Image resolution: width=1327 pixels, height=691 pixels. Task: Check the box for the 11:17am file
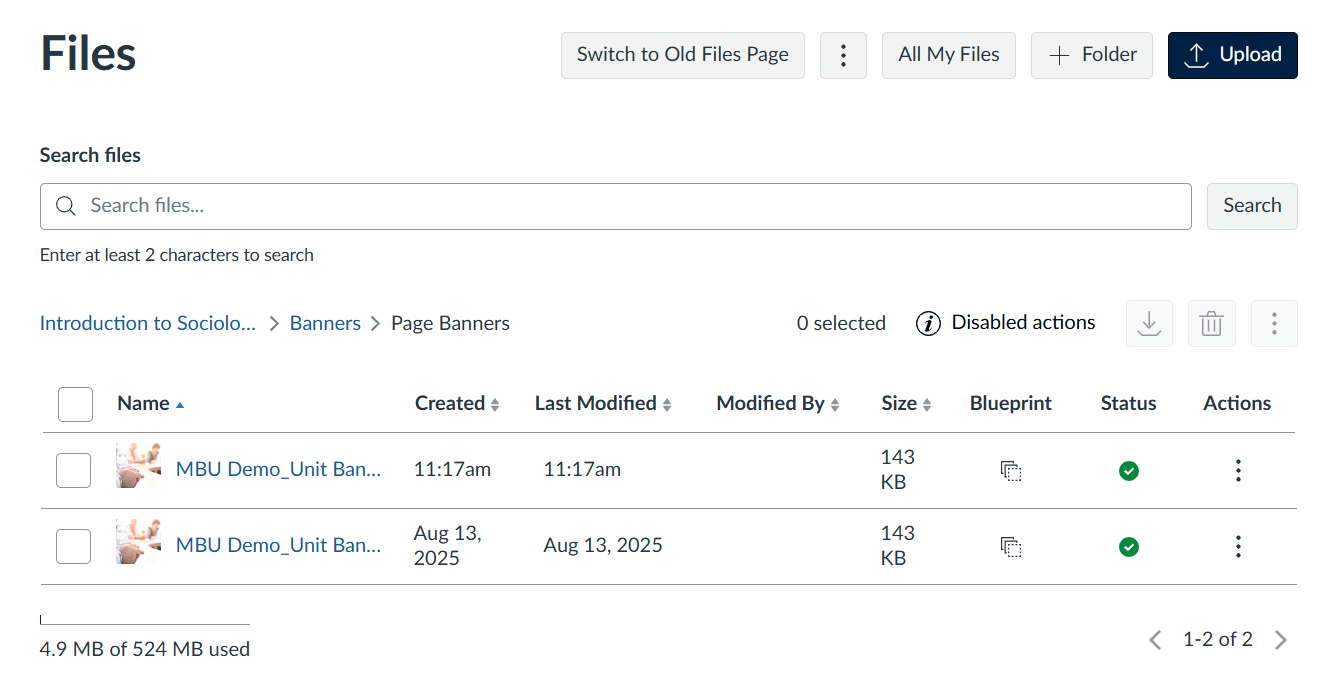pos(74,470)
